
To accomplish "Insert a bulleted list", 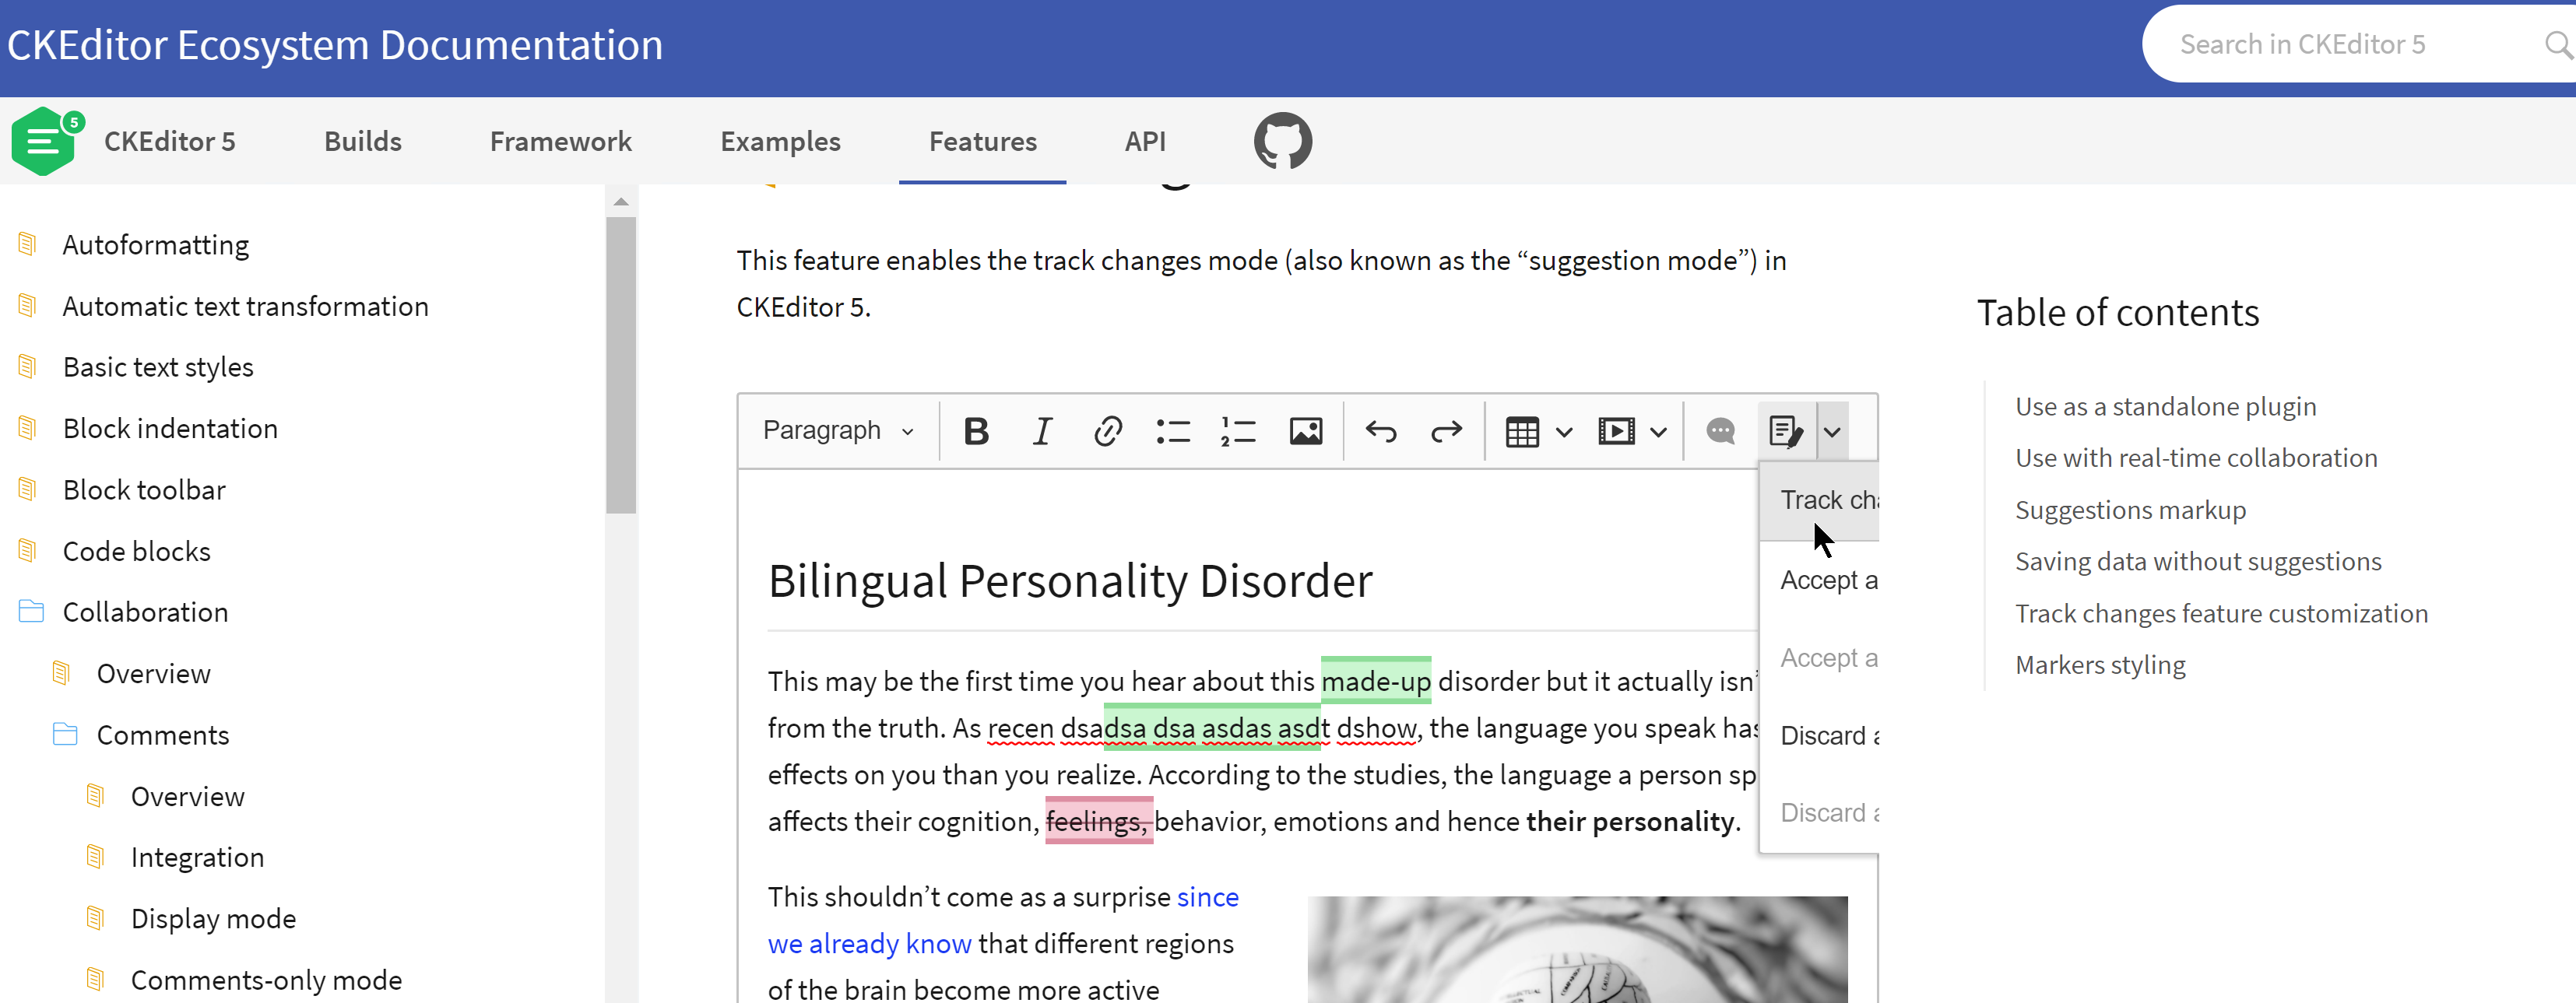I will tap(1172, 431).
